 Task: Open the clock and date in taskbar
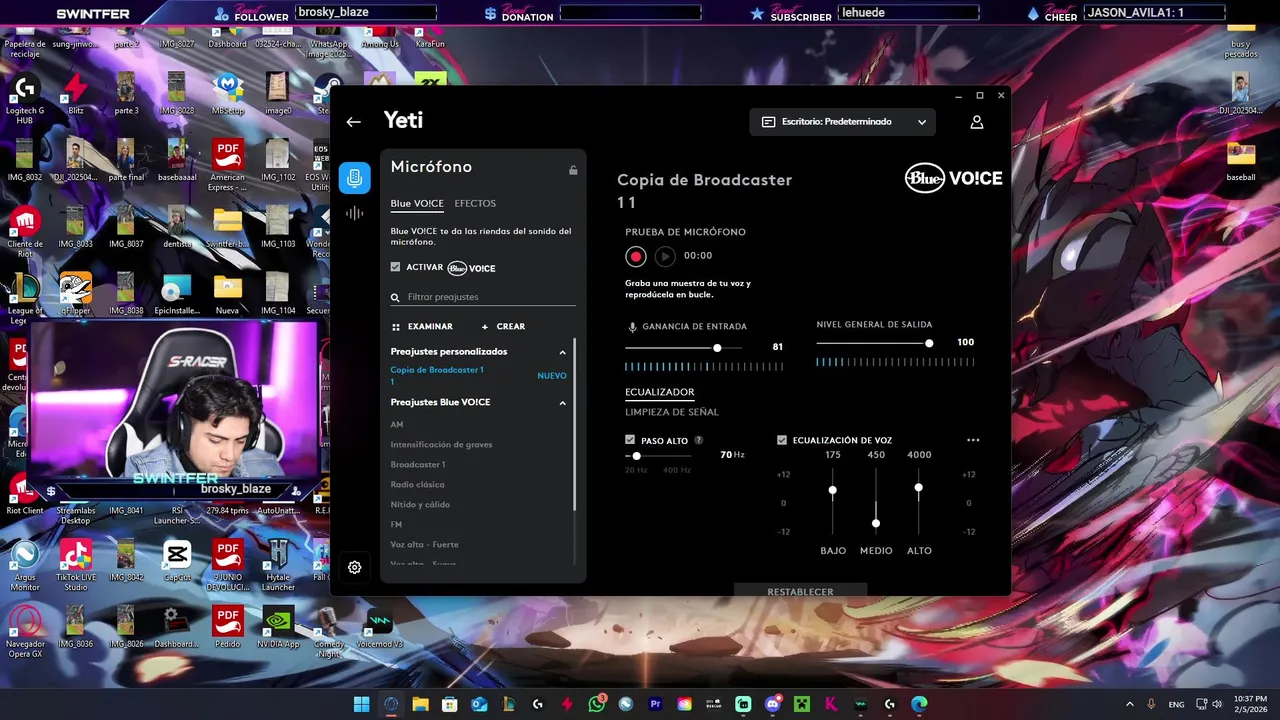(x=1251, y=704)
